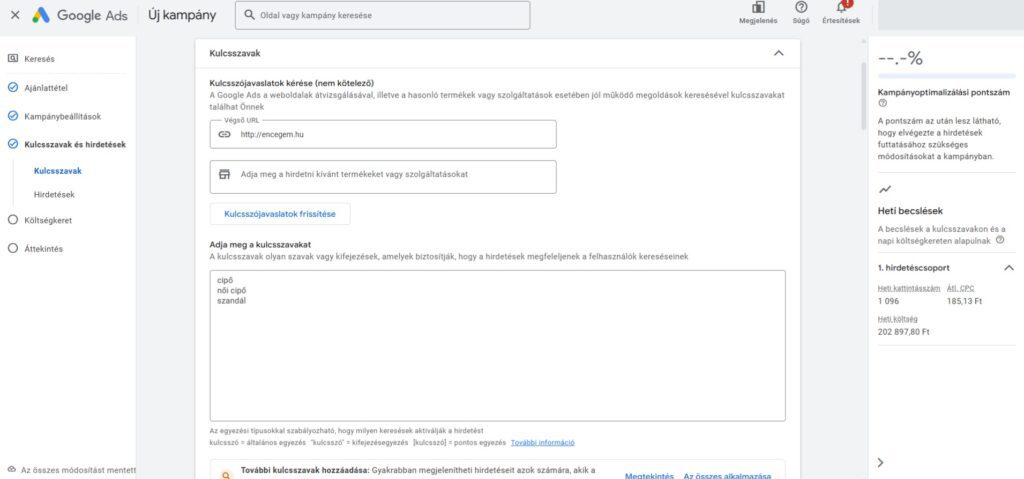Open the Súgó help icon
Image resolution: width=1024 pixels, height=479 pixels.
tap(801, 8)
